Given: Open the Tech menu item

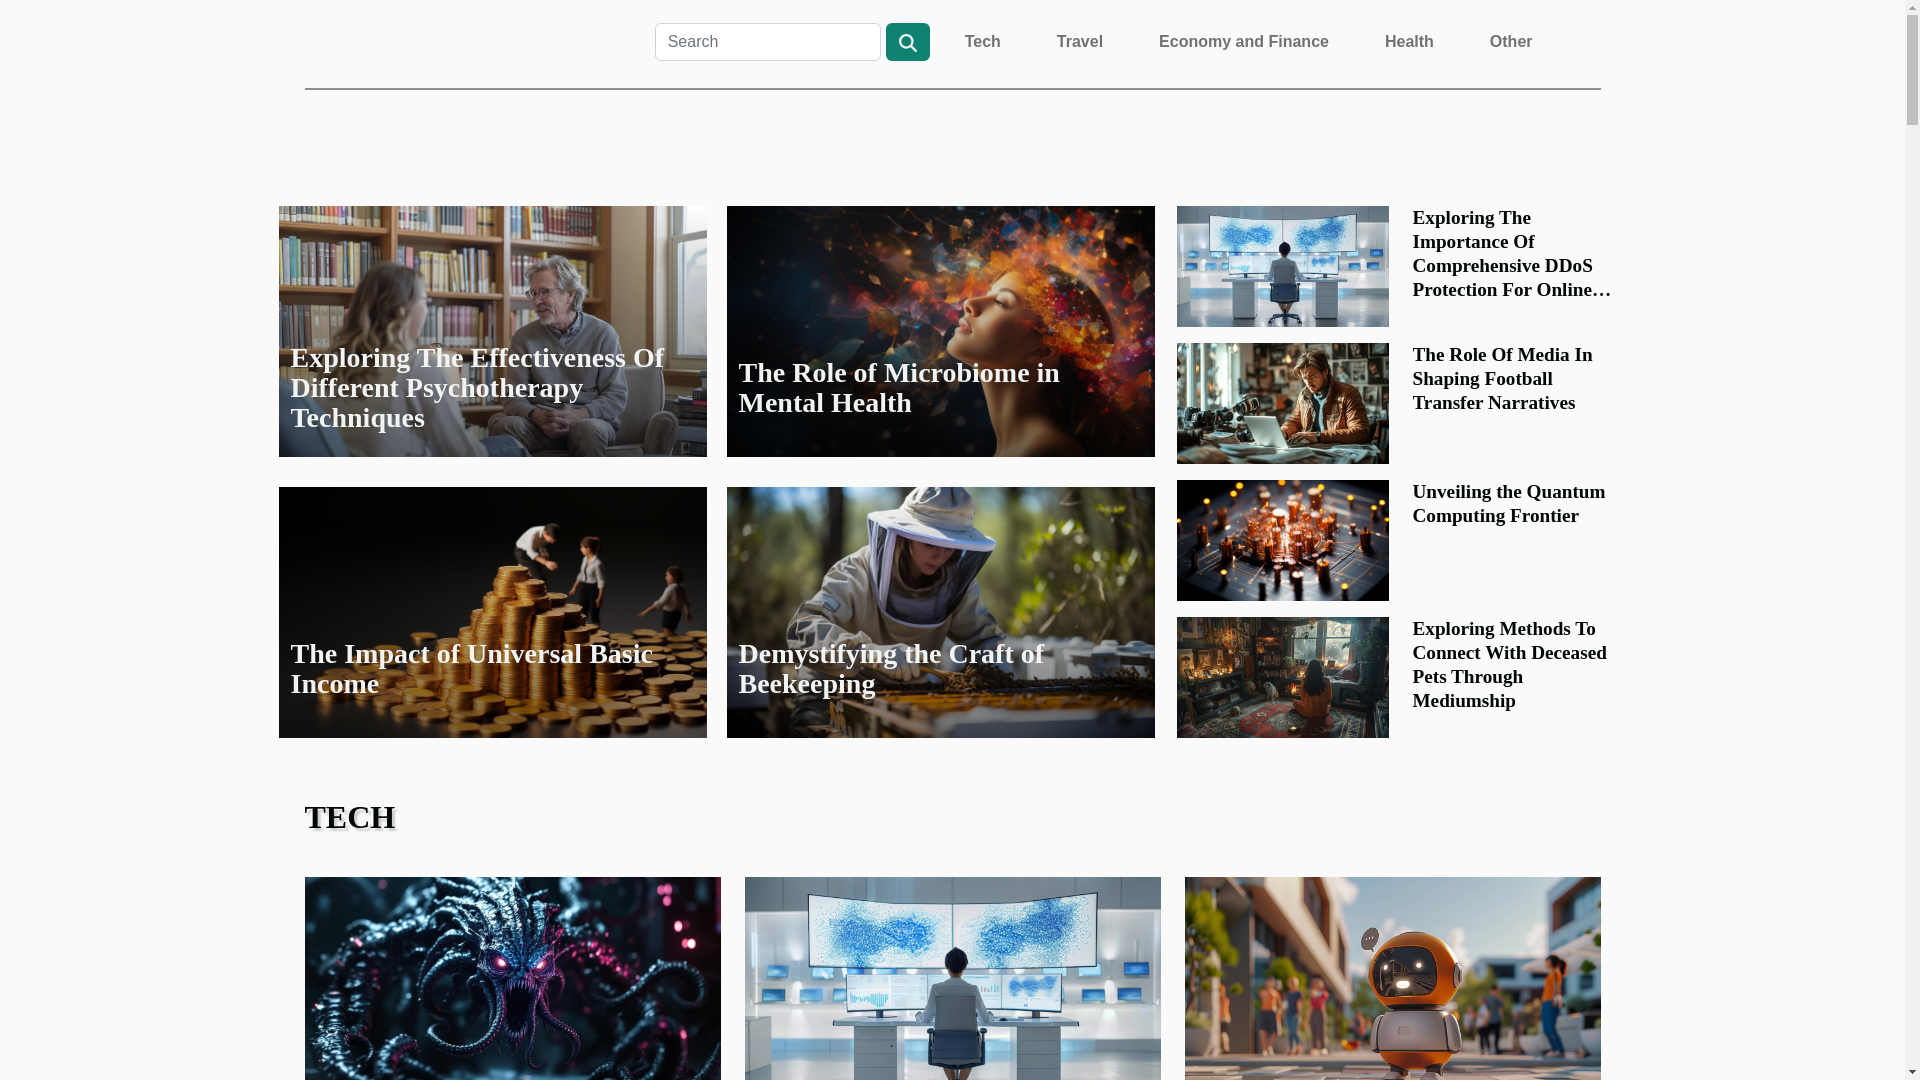Looking at the screenshot, I should (x=982, y=42).
